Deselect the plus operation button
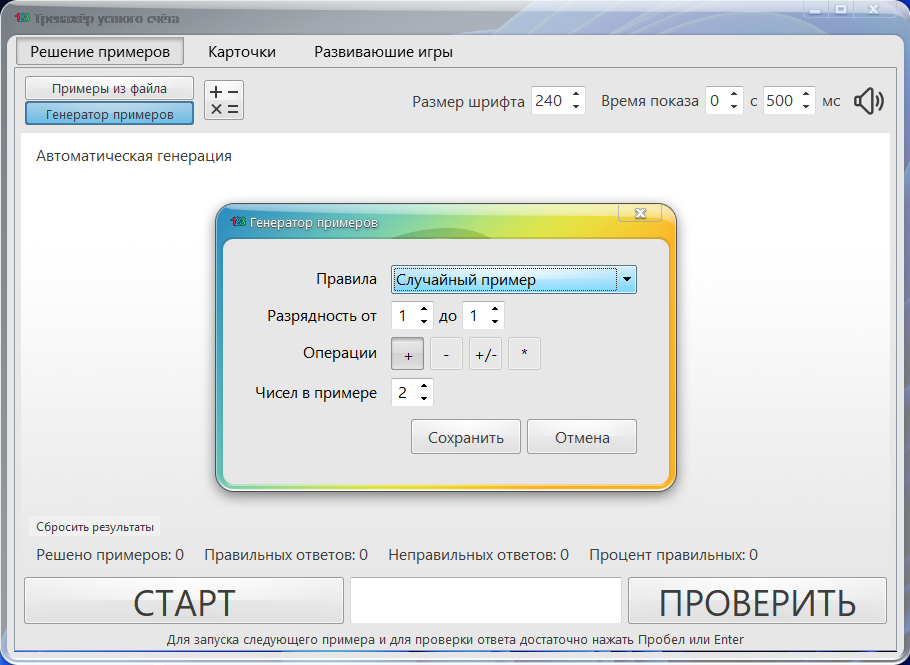910x665 pixels. 407,353
